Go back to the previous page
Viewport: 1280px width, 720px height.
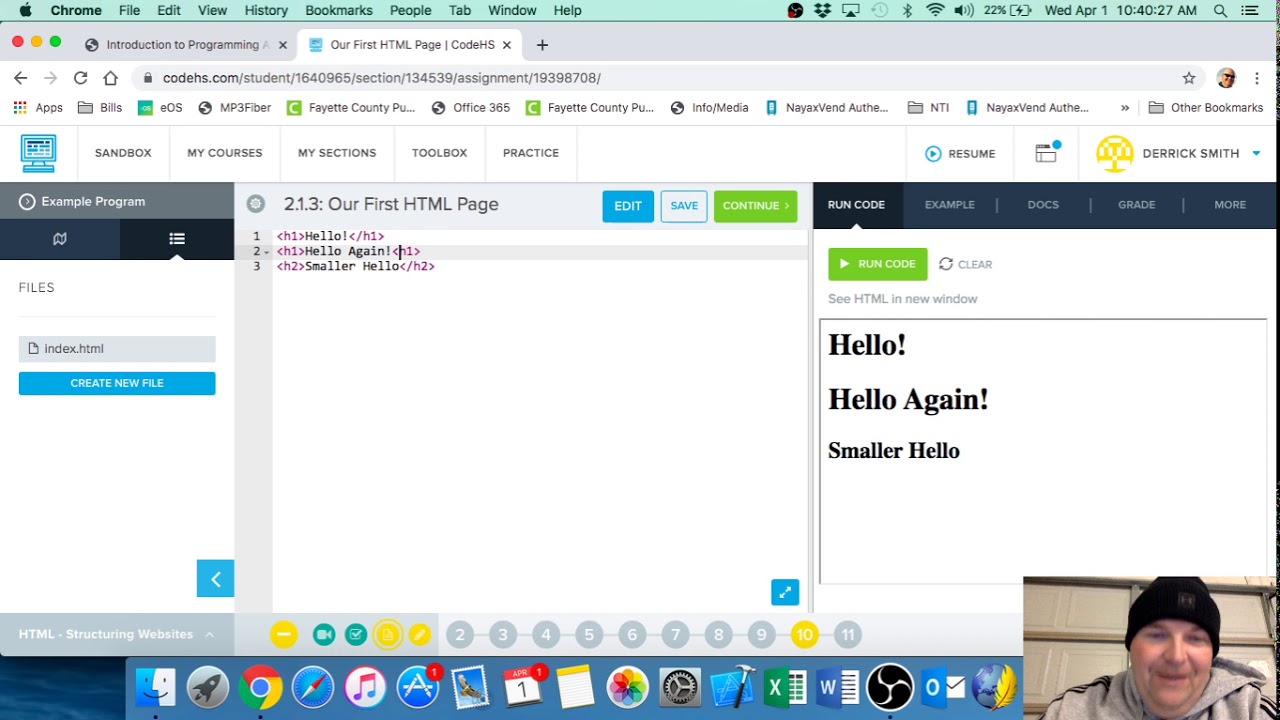point(20,78)
